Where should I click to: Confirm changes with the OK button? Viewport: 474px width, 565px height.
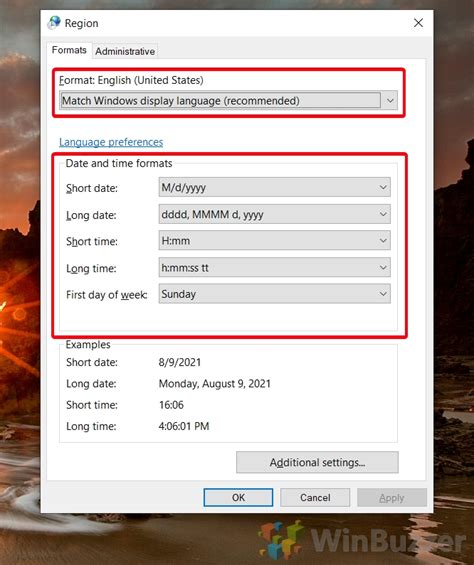click(238, 498)
